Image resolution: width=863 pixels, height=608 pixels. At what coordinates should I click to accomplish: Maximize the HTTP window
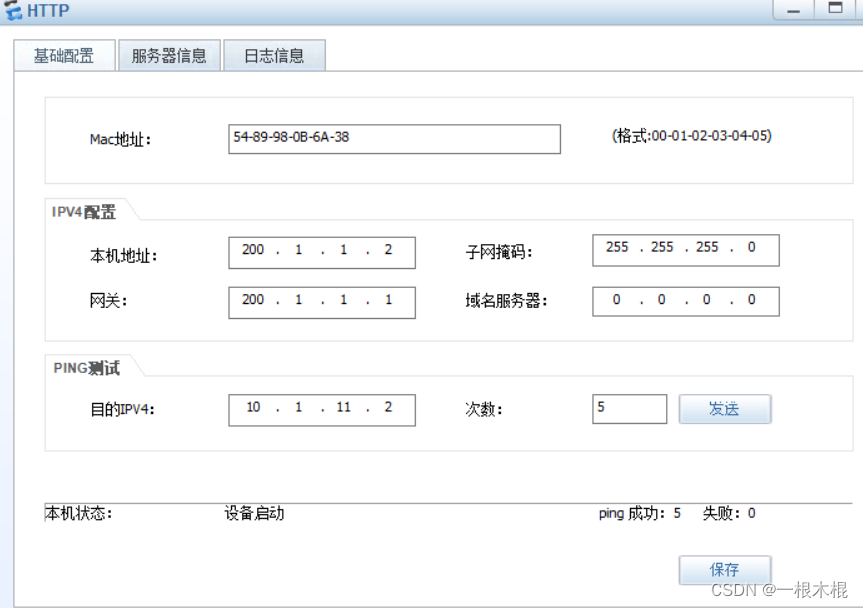[835, 9]
